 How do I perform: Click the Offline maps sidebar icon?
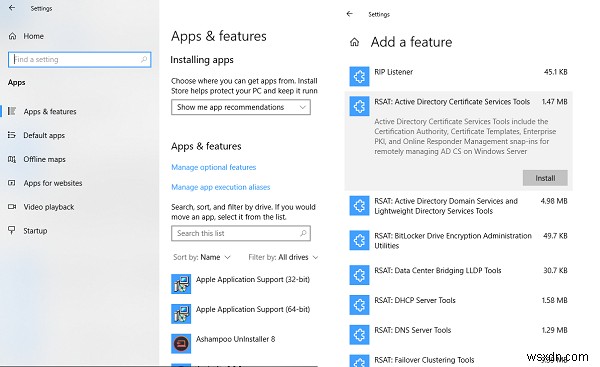(x=12, y=159)
